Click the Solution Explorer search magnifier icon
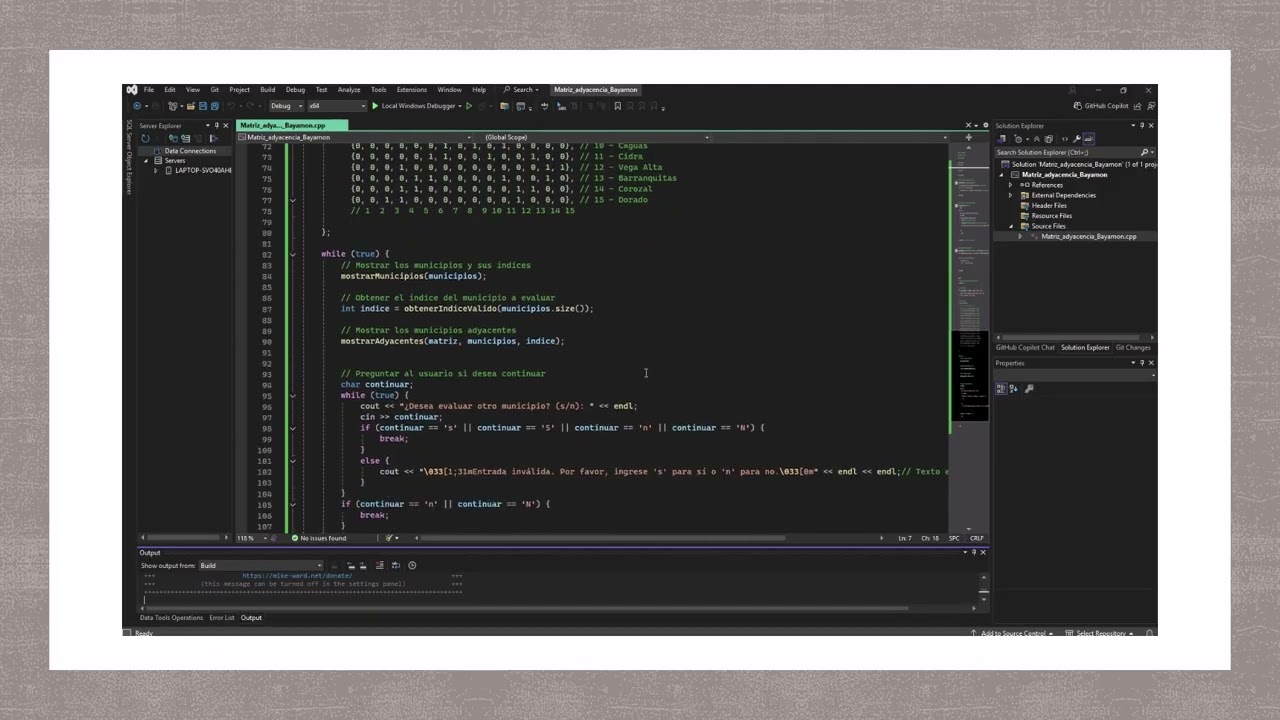 click(x=1144, y=152)
